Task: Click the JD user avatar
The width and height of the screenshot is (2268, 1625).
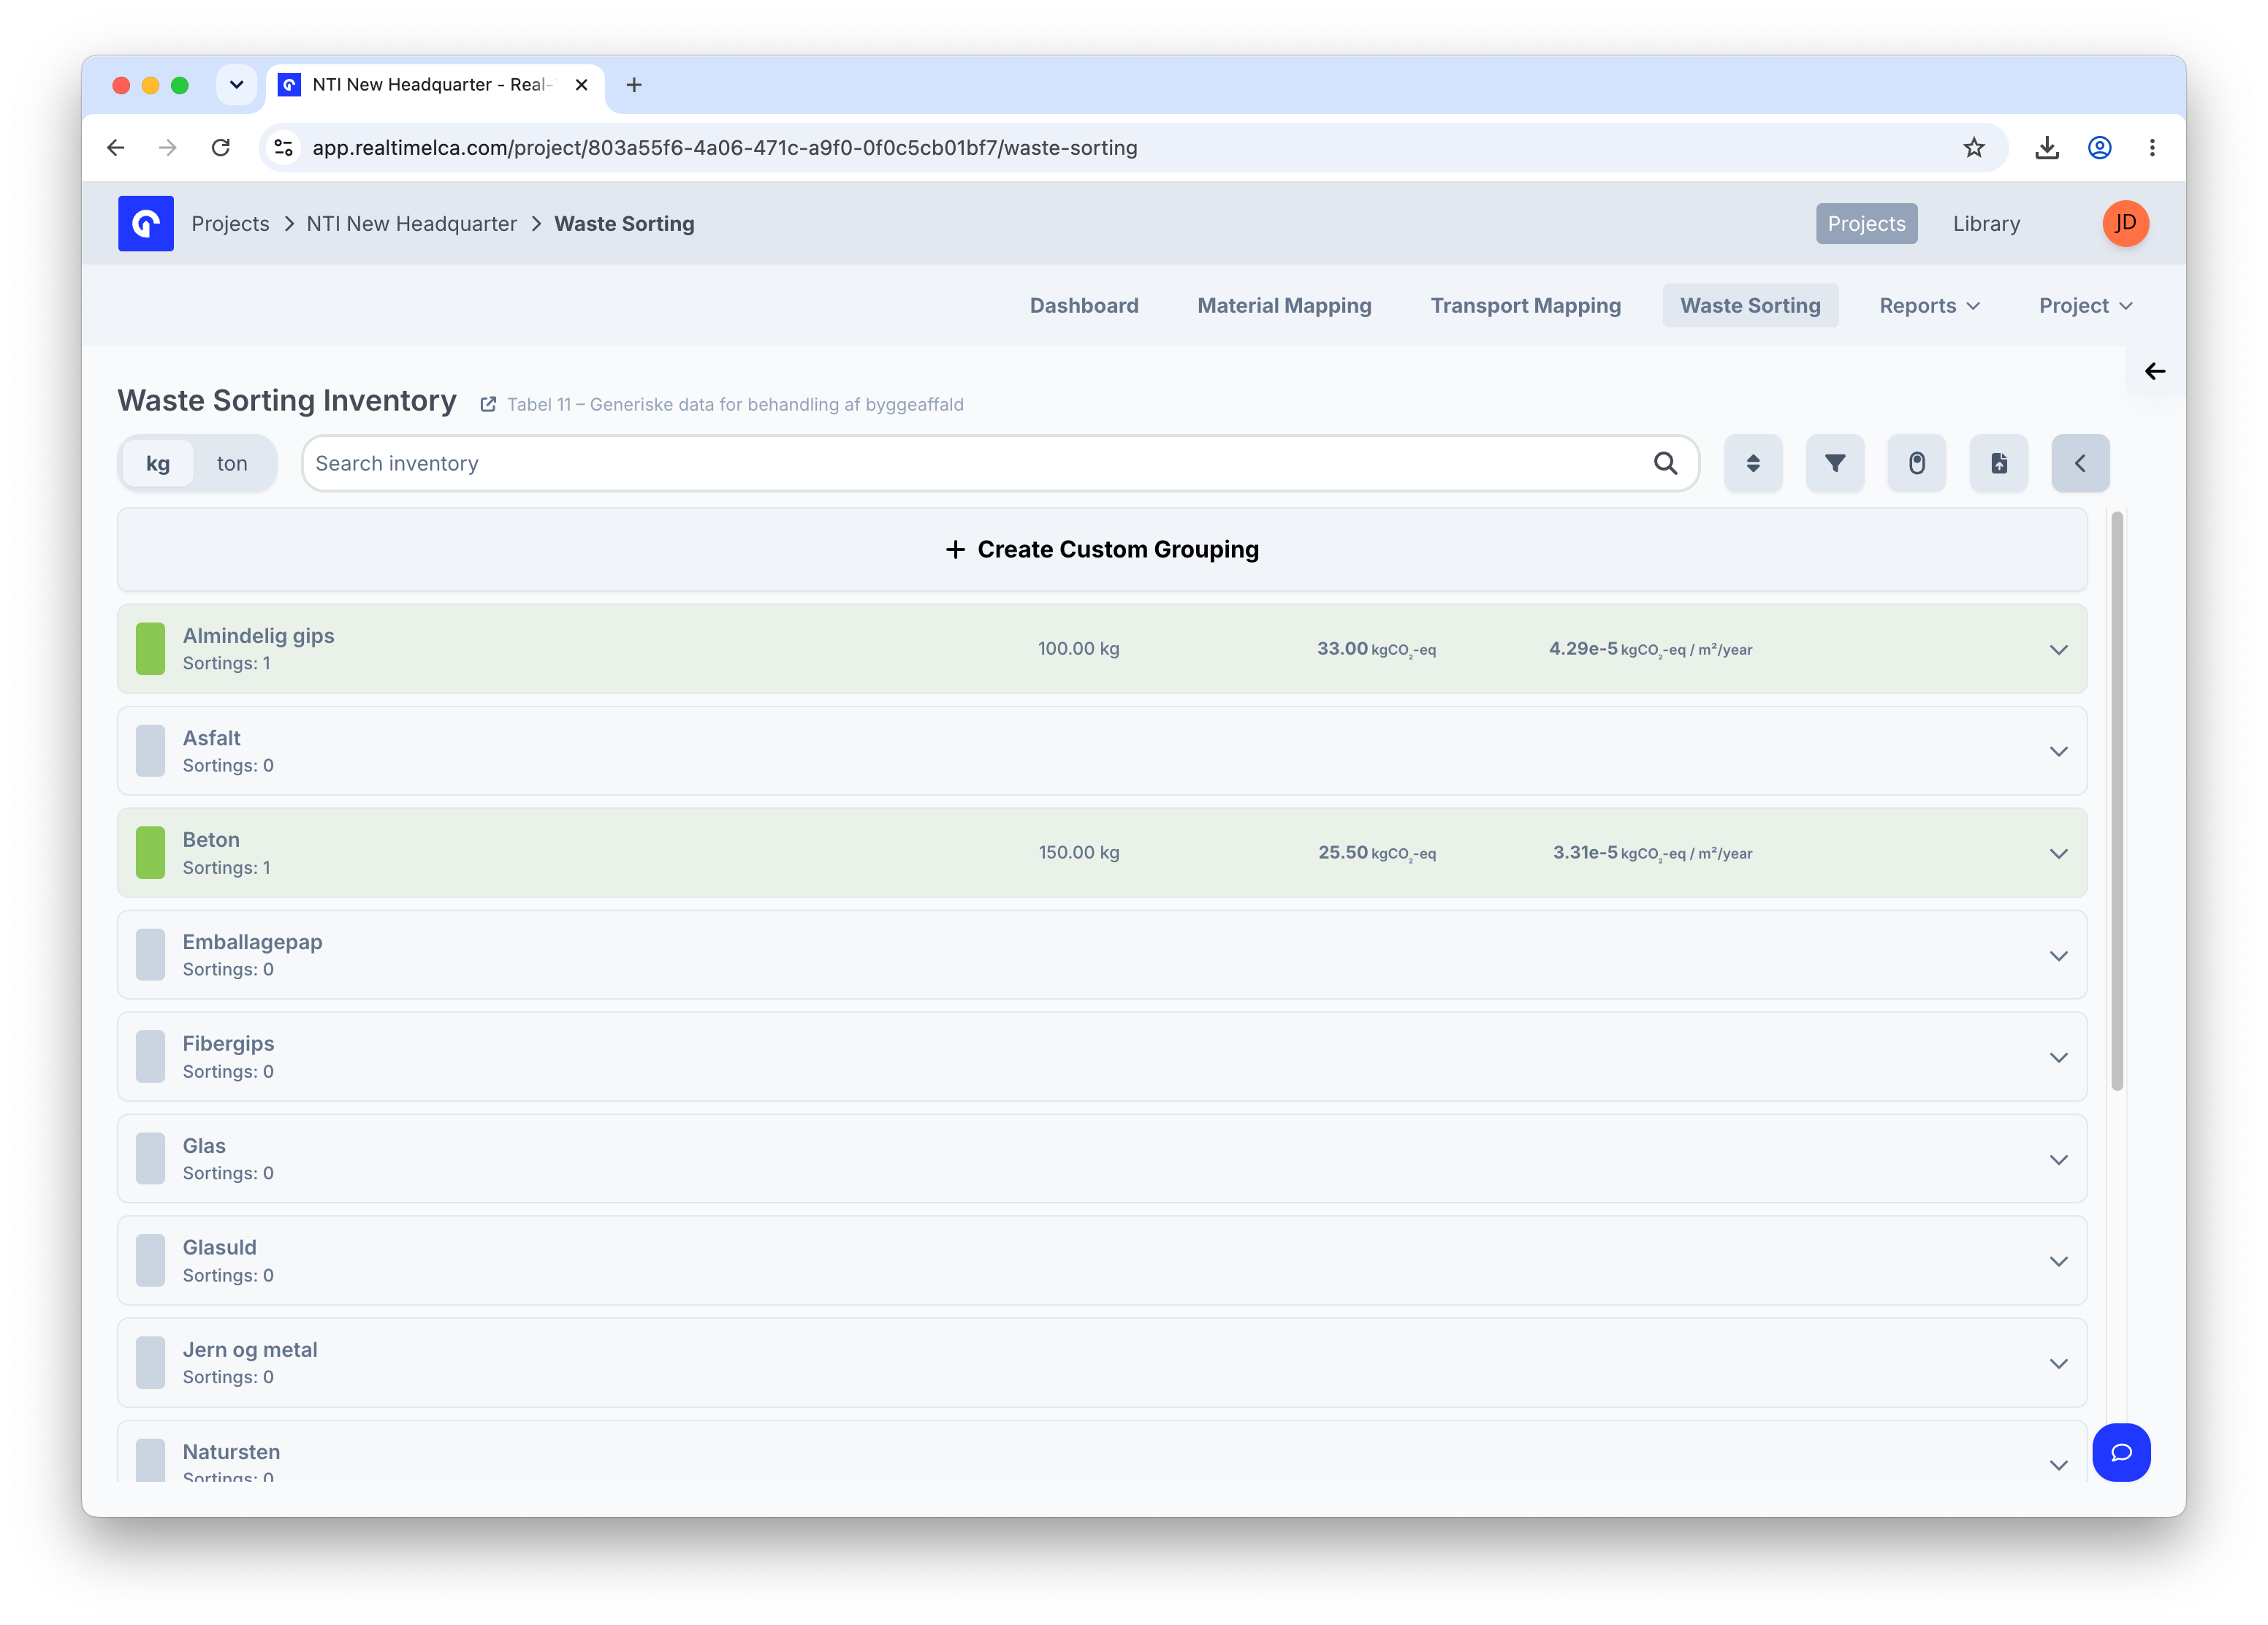Action: point(2125,223)
